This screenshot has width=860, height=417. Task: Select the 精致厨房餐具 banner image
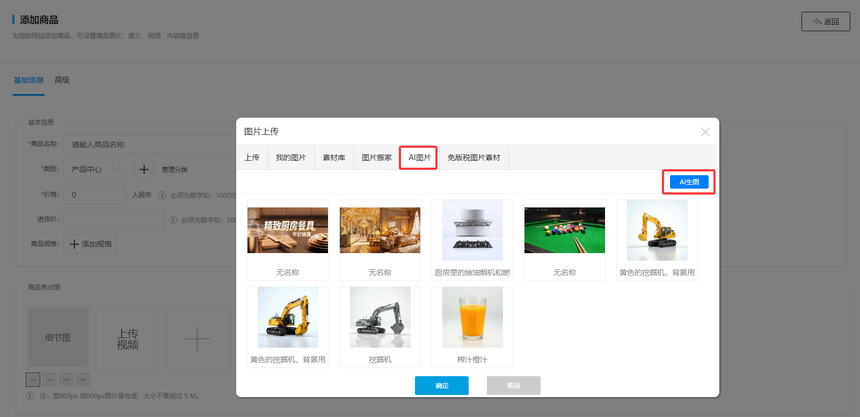[287, 230]
